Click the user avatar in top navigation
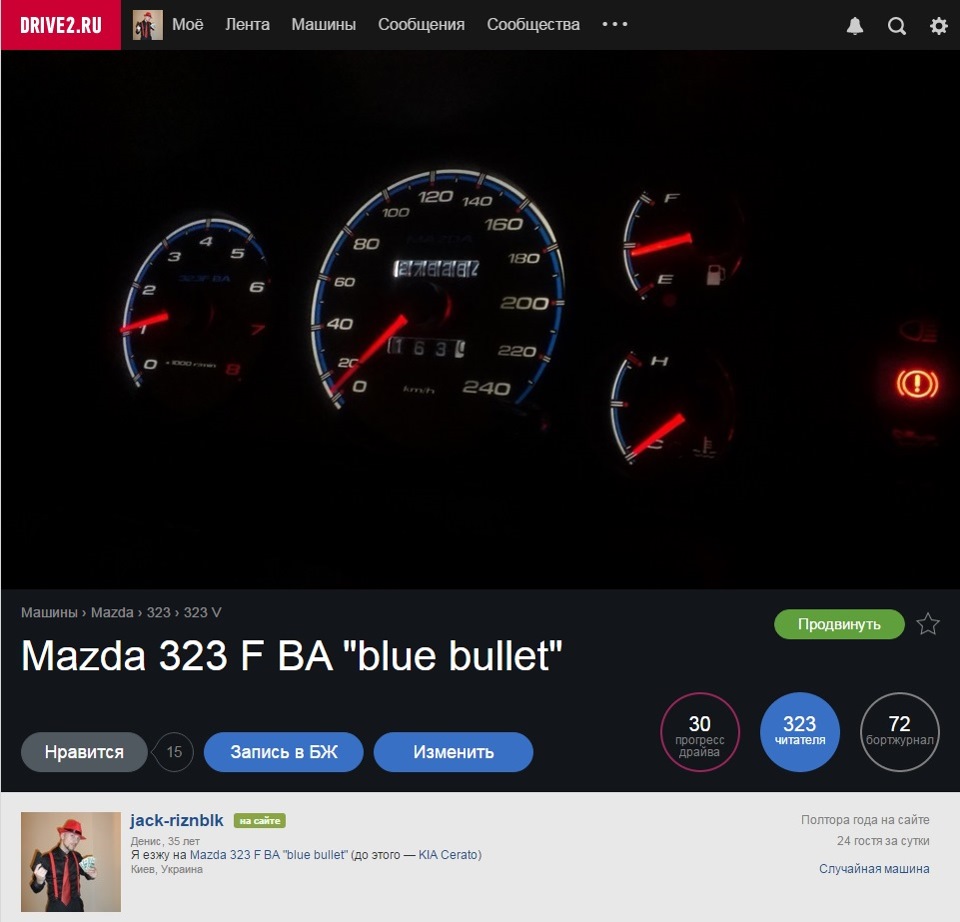Image resolution: width=960 pixels, height=922 pixels. pos(148,25)
